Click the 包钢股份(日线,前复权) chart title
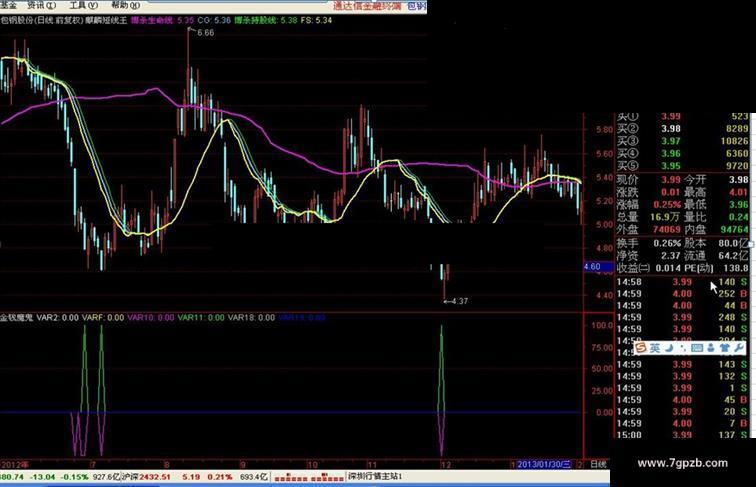 click(x=41, y=20)
